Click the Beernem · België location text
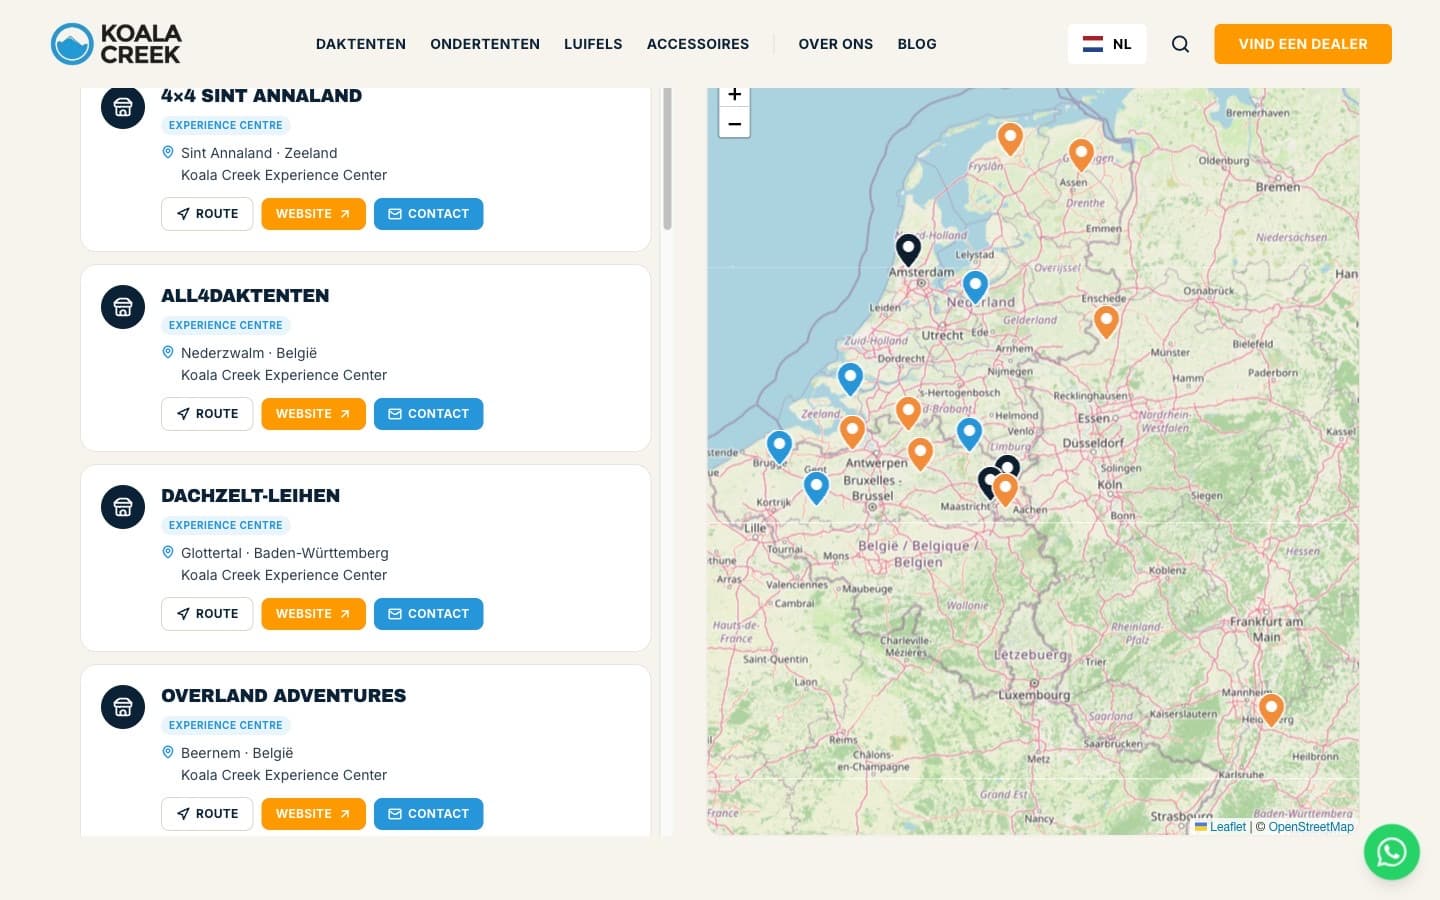 [x=237, y=753]
